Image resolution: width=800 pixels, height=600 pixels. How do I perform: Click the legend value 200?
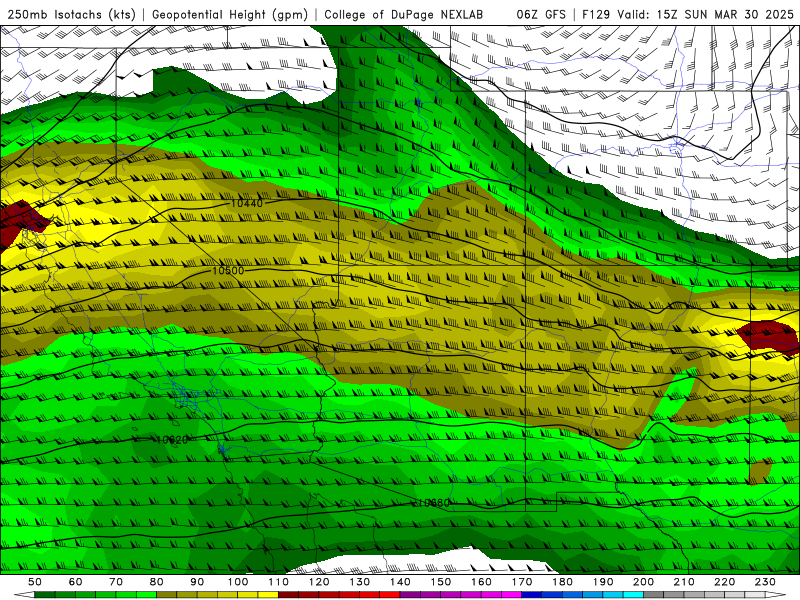click(x=643, y=582)
